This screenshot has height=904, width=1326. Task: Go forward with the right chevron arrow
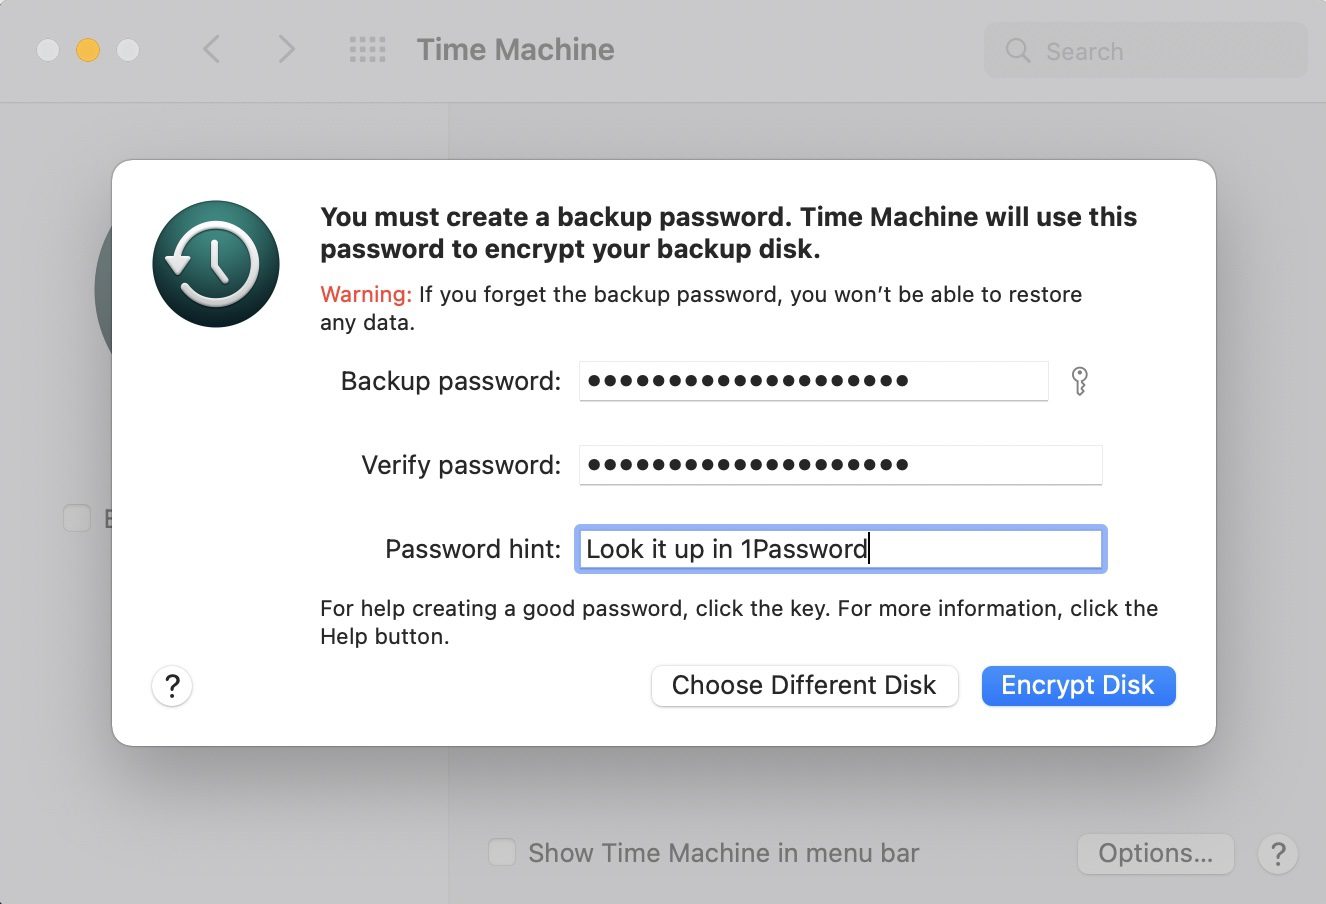coord(286,50)
